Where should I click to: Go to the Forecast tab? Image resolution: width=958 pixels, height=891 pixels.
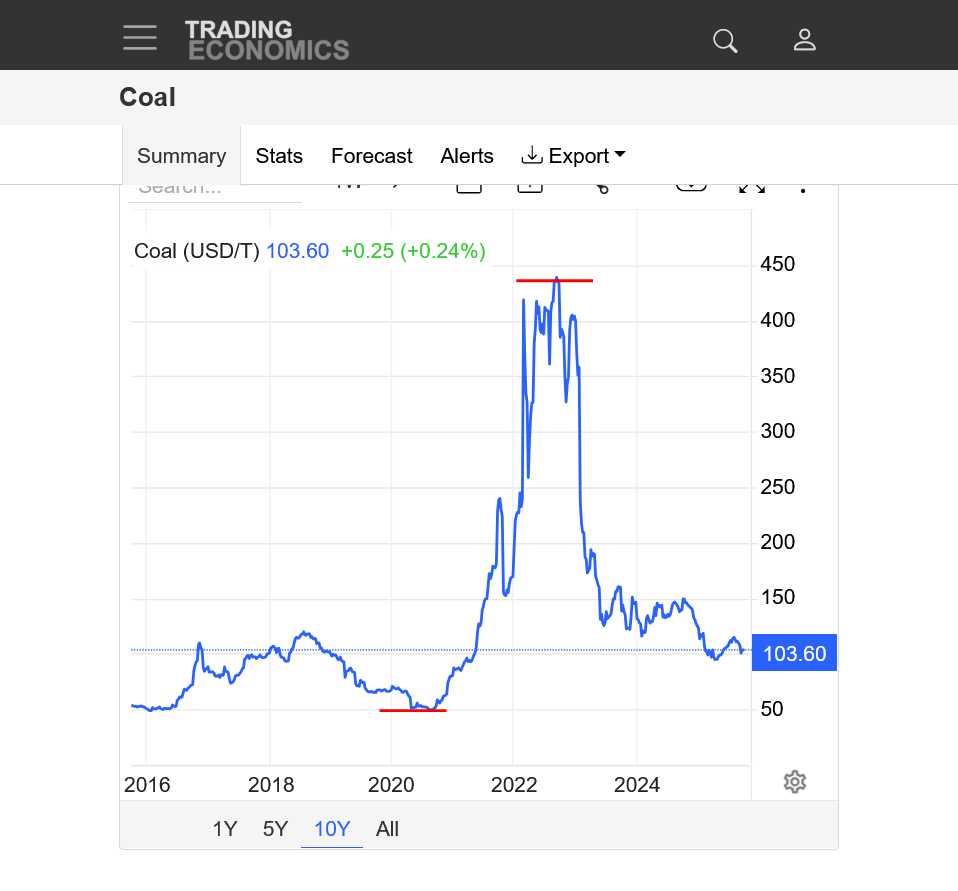(371, 156)
